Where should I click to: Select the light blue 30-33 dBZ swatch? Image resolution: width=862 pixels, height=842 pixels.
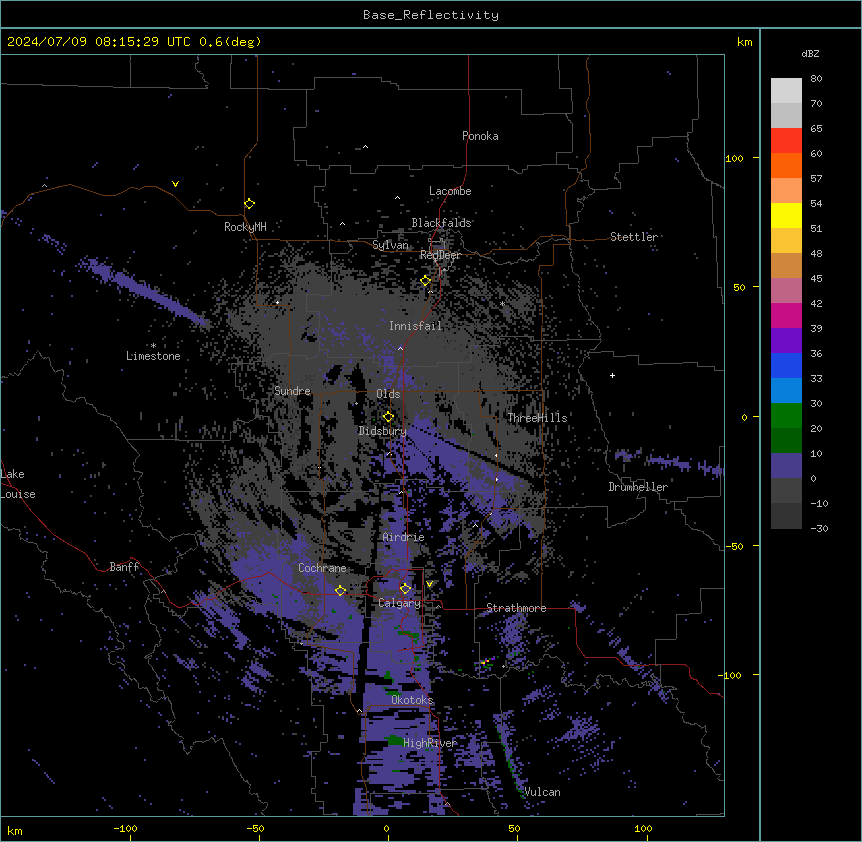click(786, 390)
